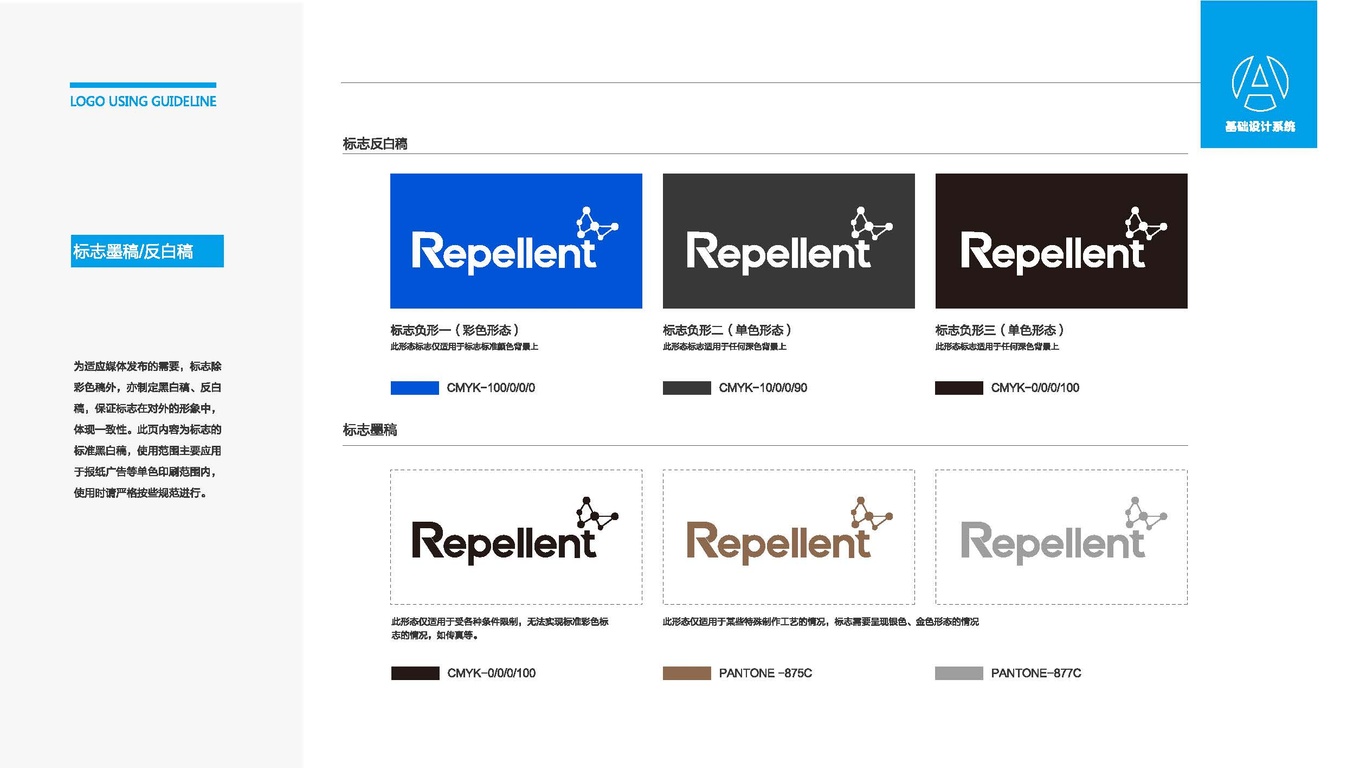Image resolution: width=1366 pixels, height=768 pixels.
Task: Click the 标志负形一（彩色形态） caption
Action: [456, 330]
